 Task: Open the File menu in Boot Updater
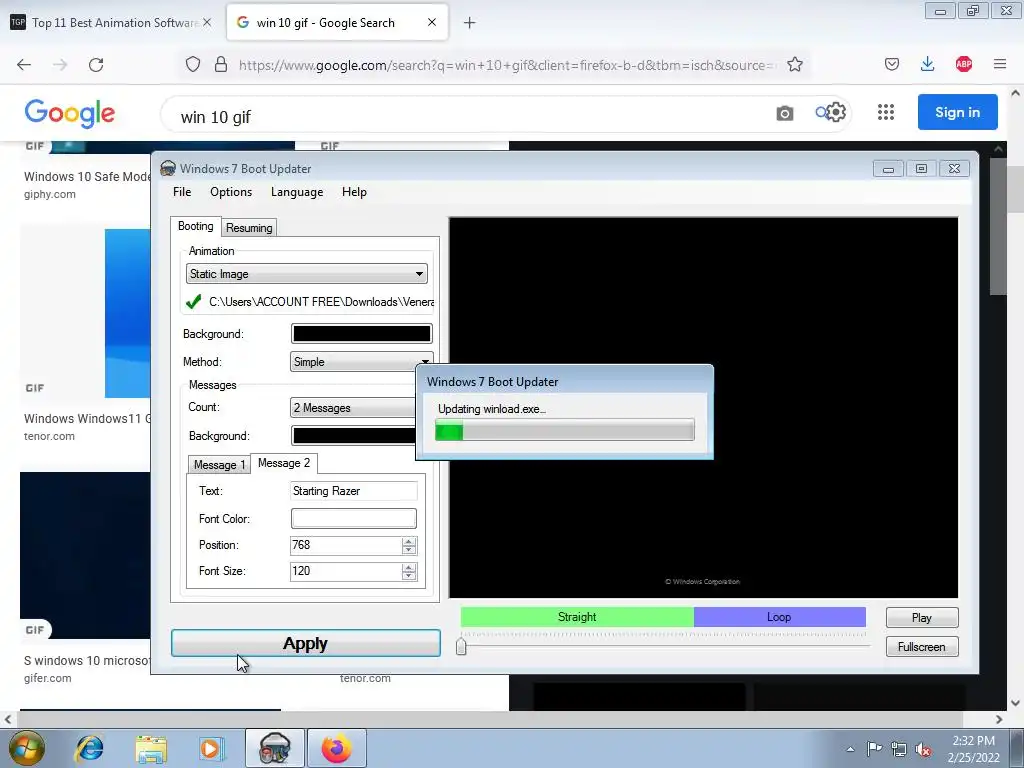coord(182,192)
